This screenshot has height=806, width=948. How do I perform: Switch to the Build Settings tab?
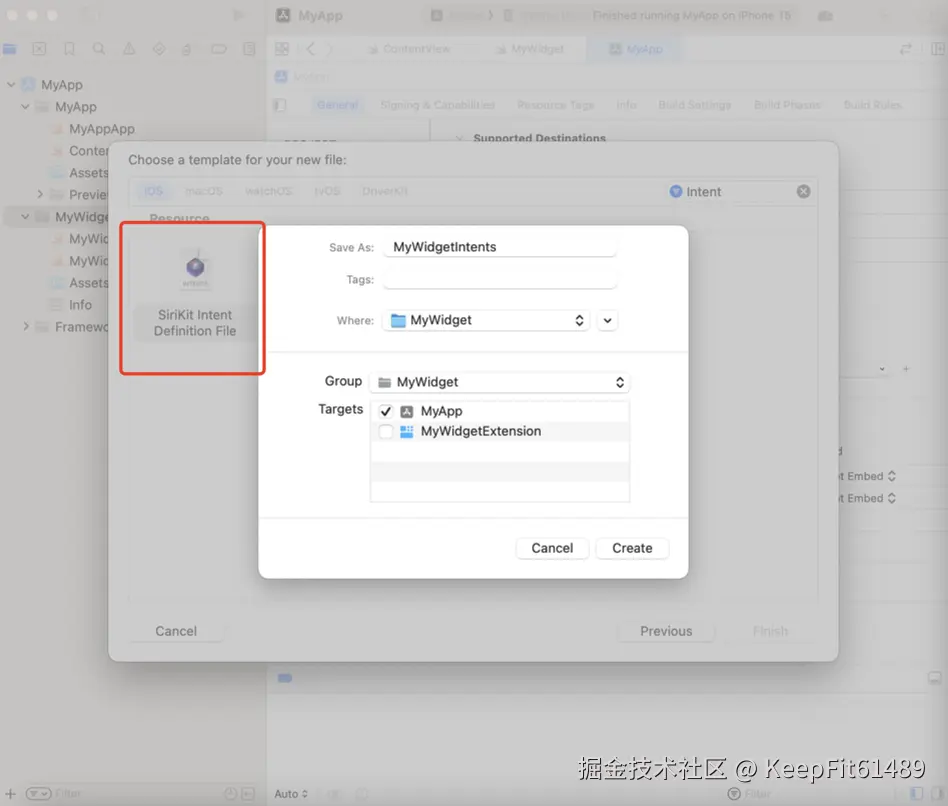[695, 105]
